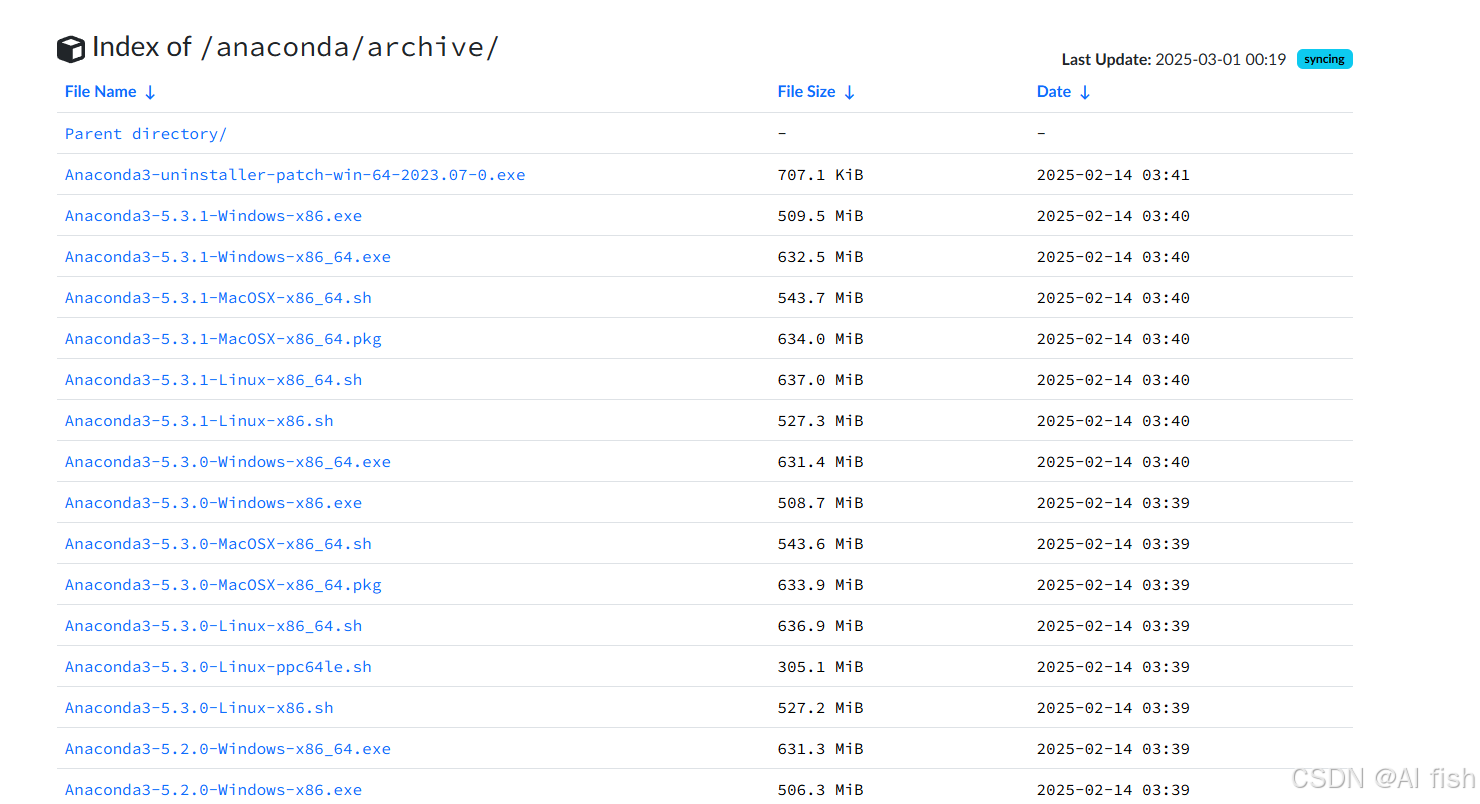This screenshot has height=804, width=1480.
Task: Download Anaconda3-5.3.1-Linux-x86_64.sh
Action: 214,380
